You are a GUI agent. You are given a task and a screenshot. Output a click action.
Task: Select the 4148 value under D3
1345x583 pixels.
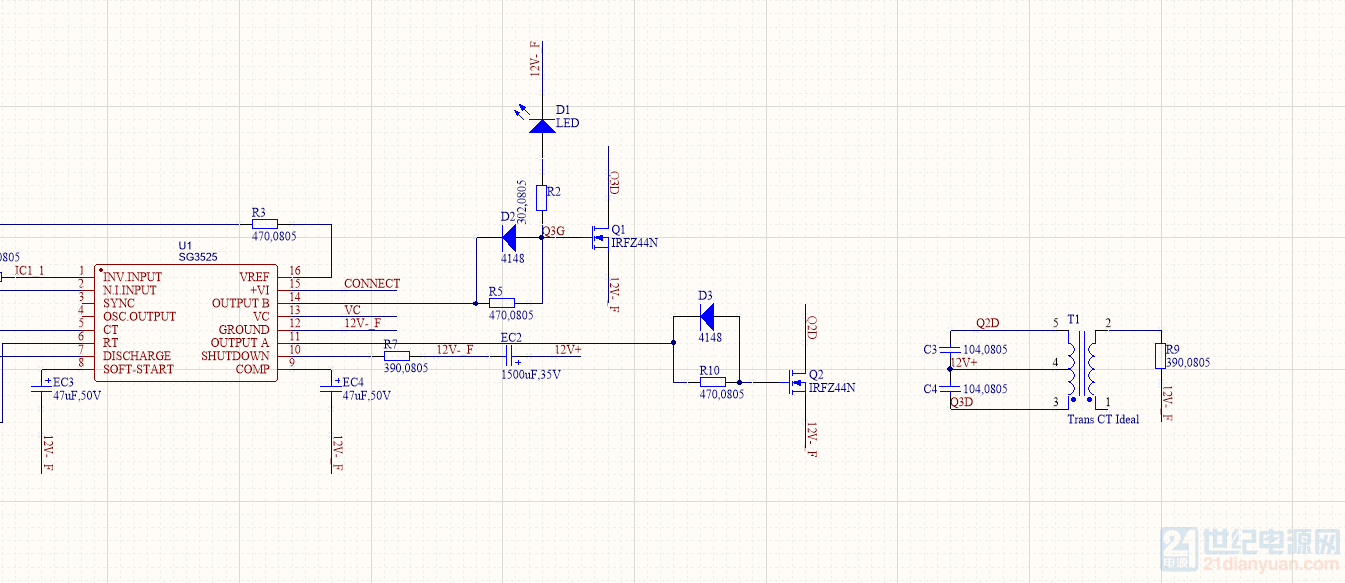coord(710,337)
